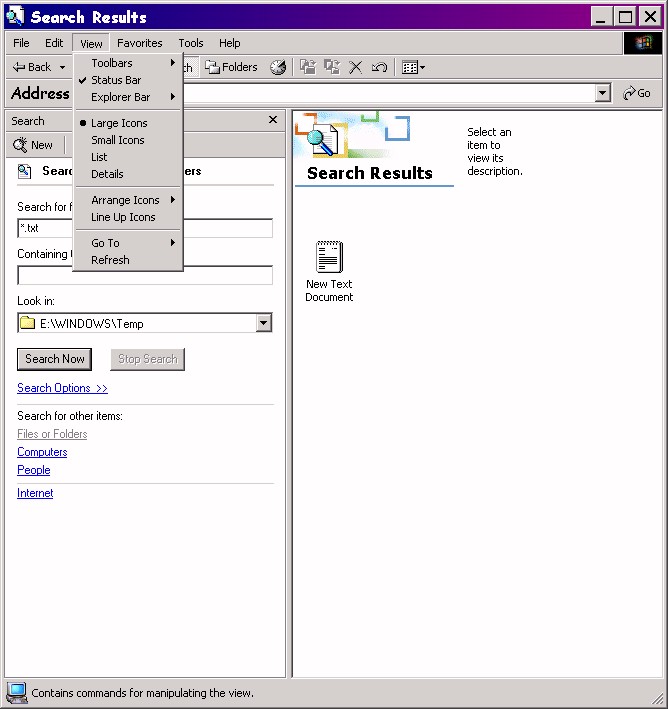
Task: Open the Edit menu
Action: [54, 43]
